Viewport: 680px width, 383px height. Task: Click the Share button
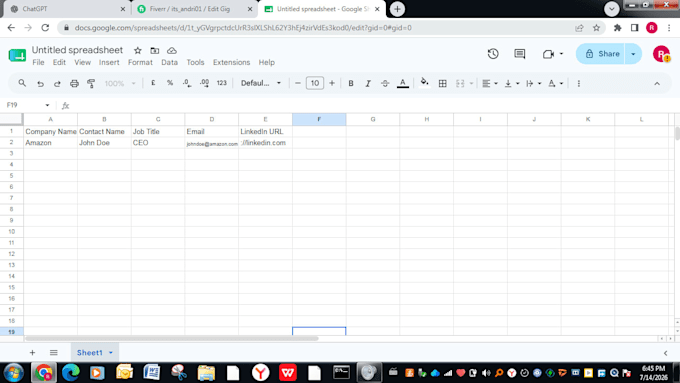pos(601,54)
